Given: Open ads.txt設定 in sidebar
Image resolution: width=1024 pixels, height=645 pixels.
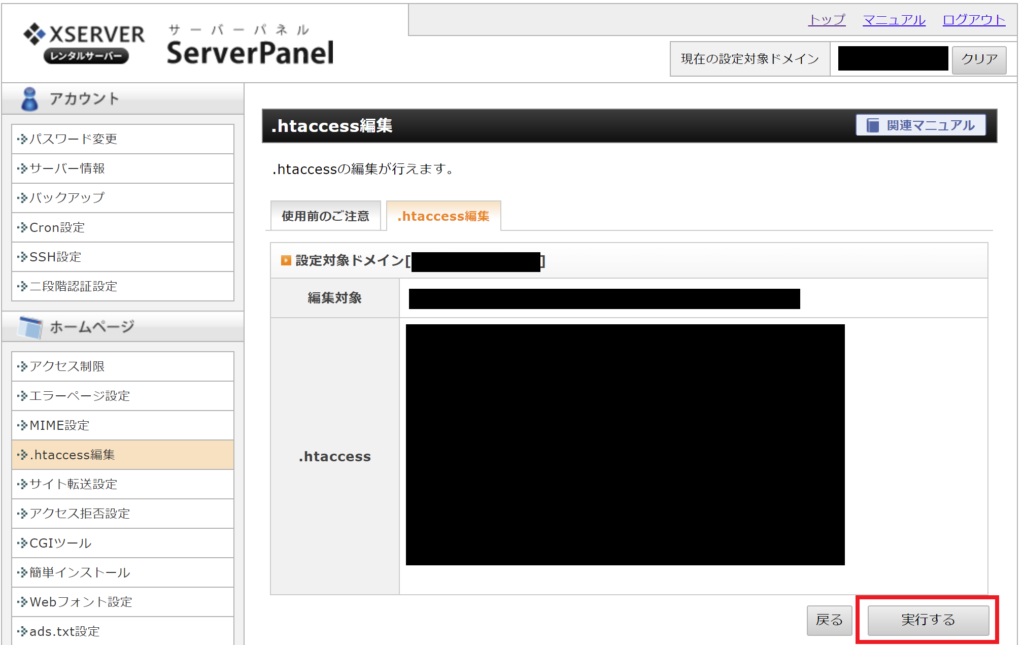Looking at the screenshot, I should pos(123,631).
